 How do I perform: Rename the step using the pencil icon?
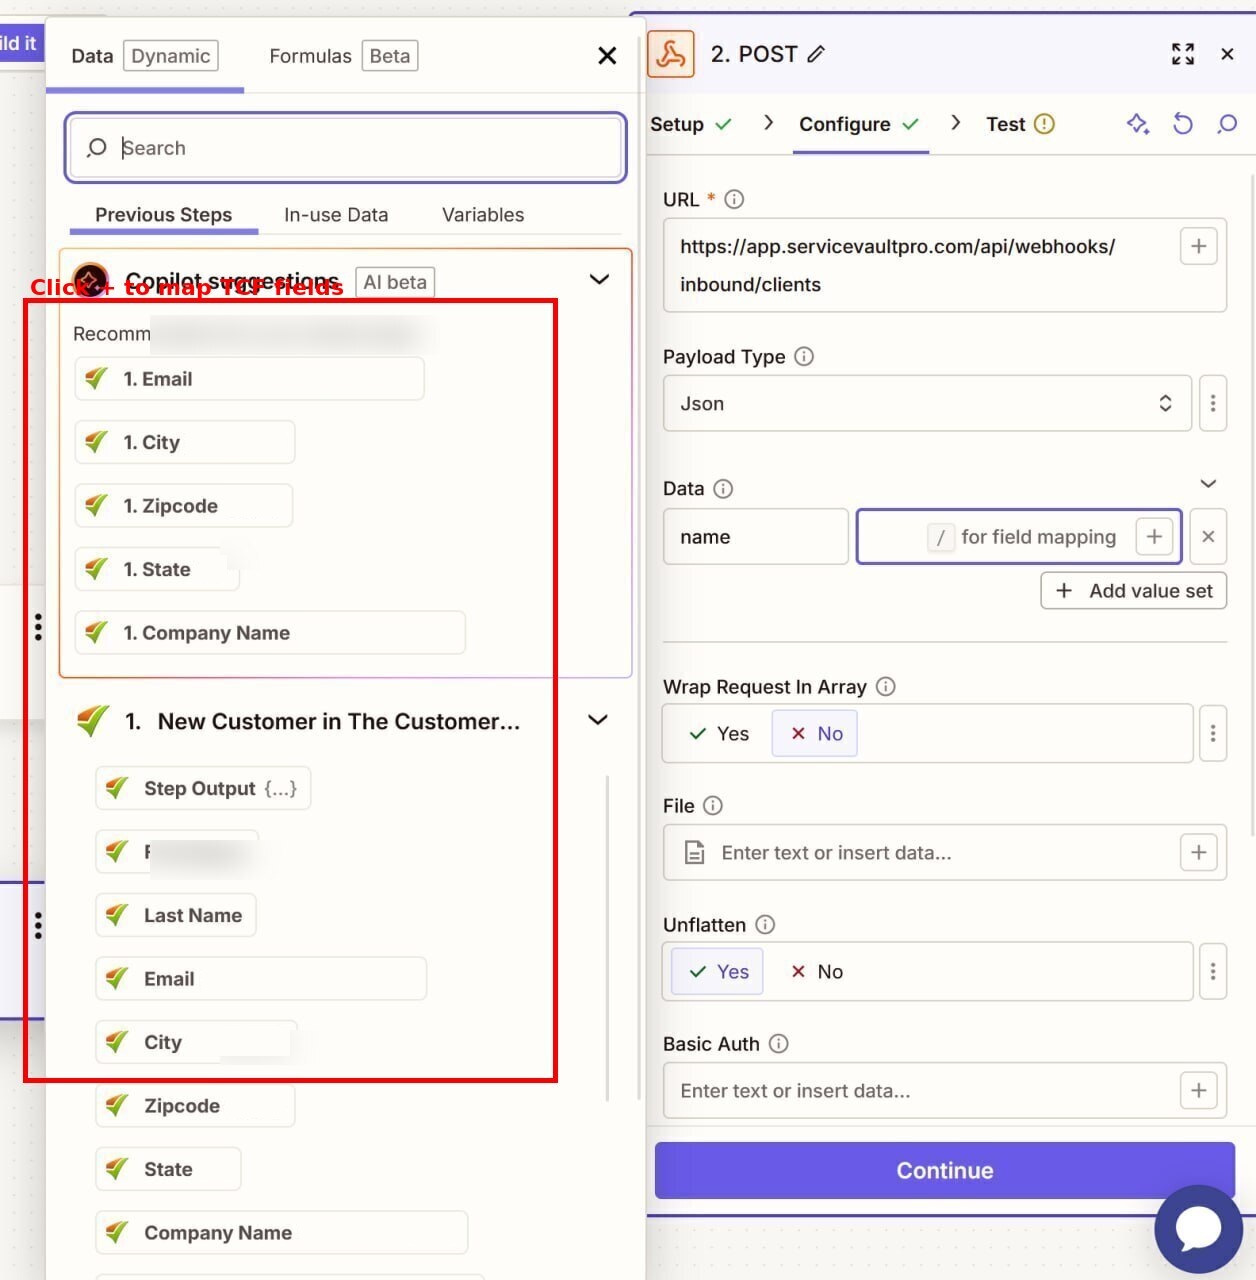(815, 54)
